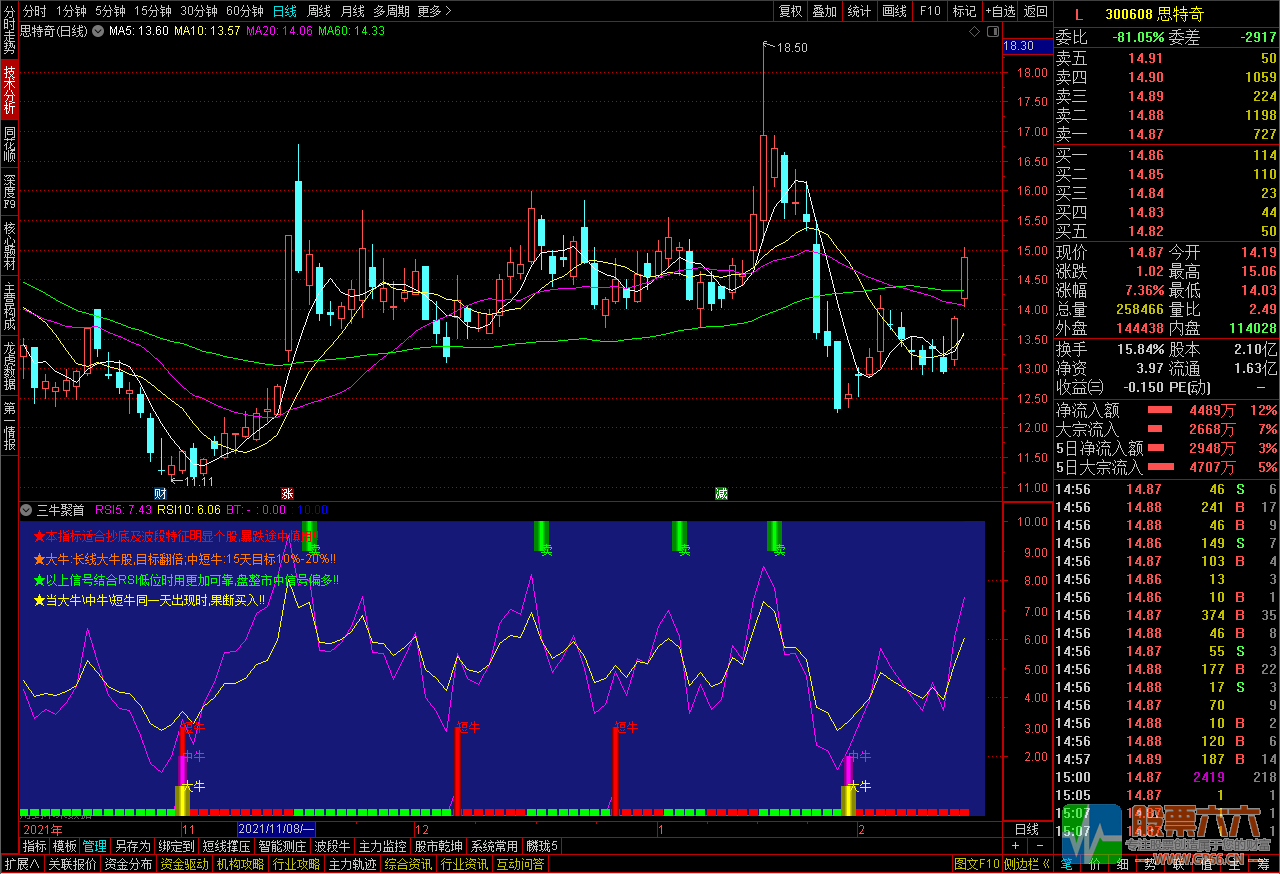Open 龙虎数据 sidebar tab
This screenshot has height=874, width=1280.
pos(9,367)
